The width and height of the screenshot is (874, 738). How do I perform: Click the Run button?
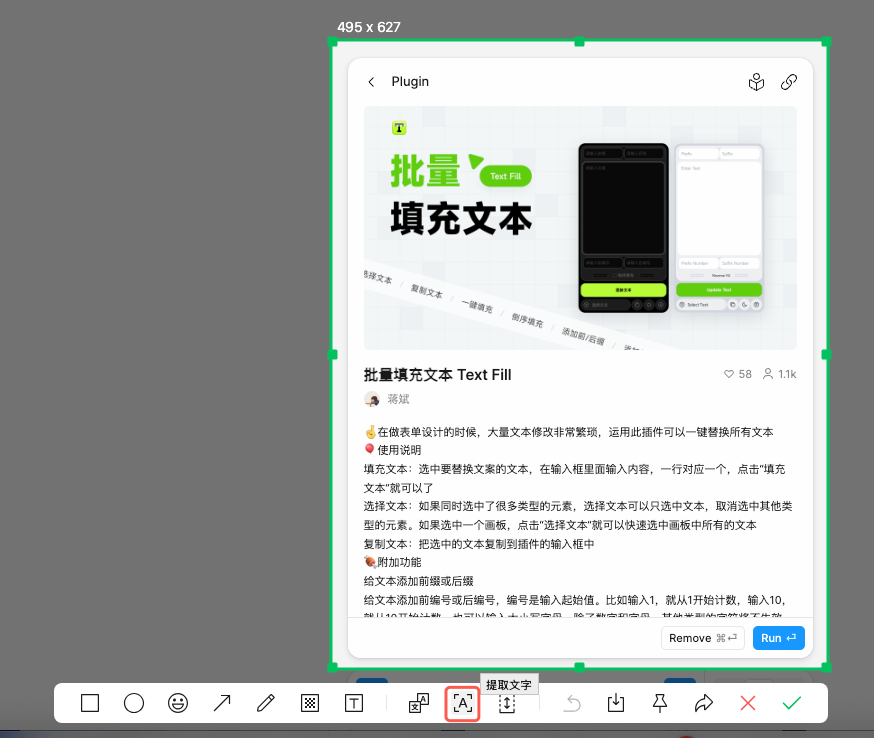779,638
